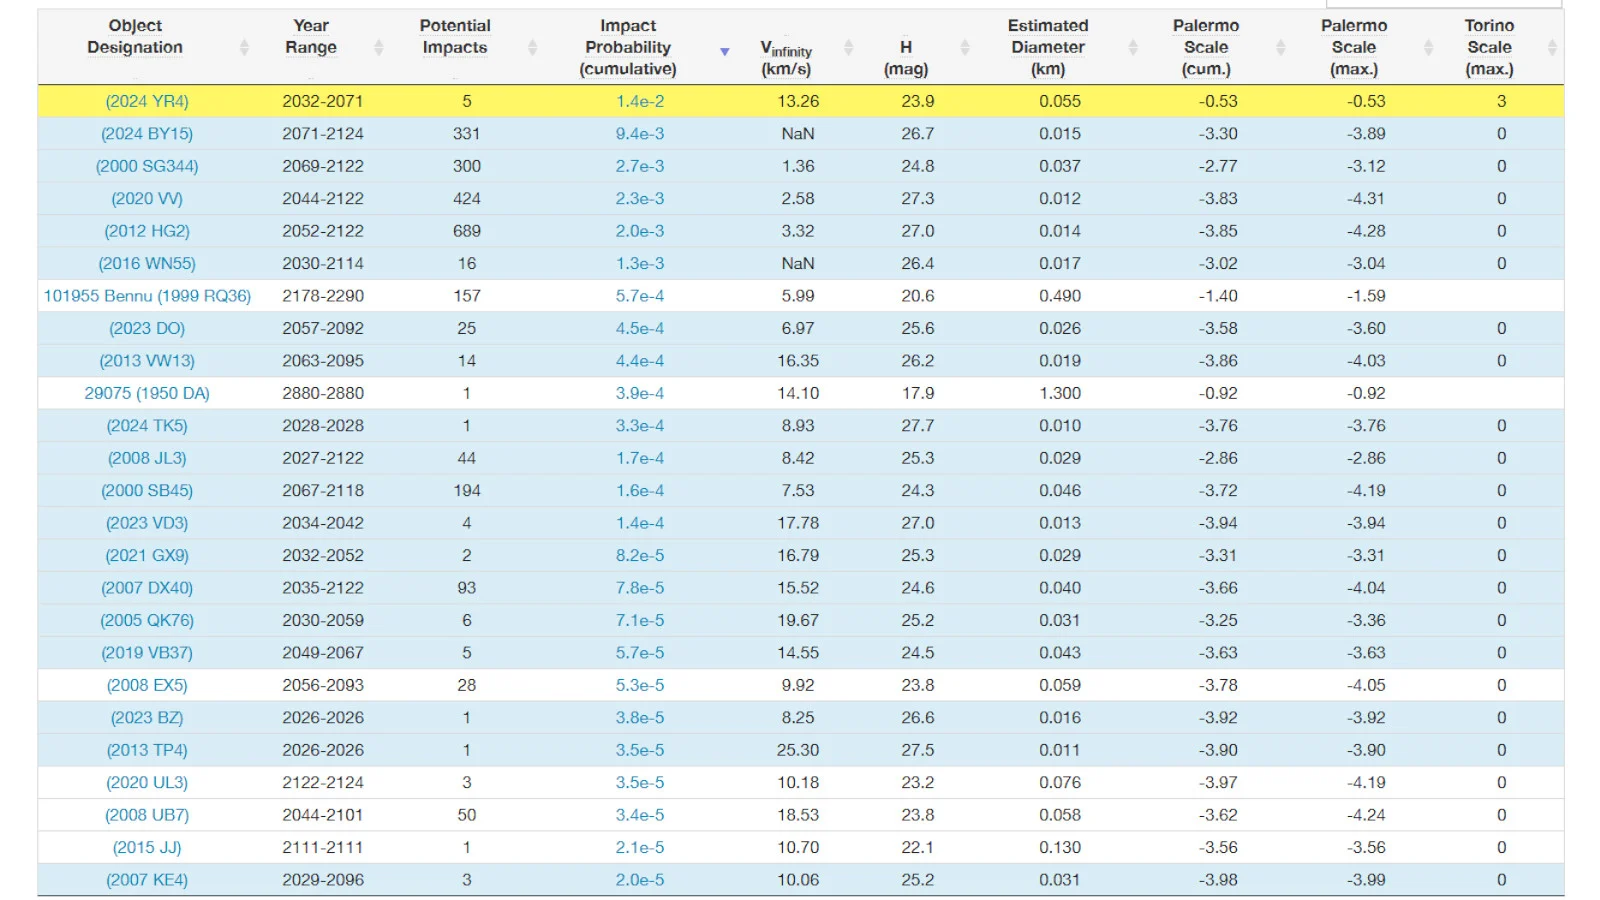Click sort arrows beside Palermo Scale (cum.) header
The width and height of the screenshot is (1600, 900).
point(1280,47)
